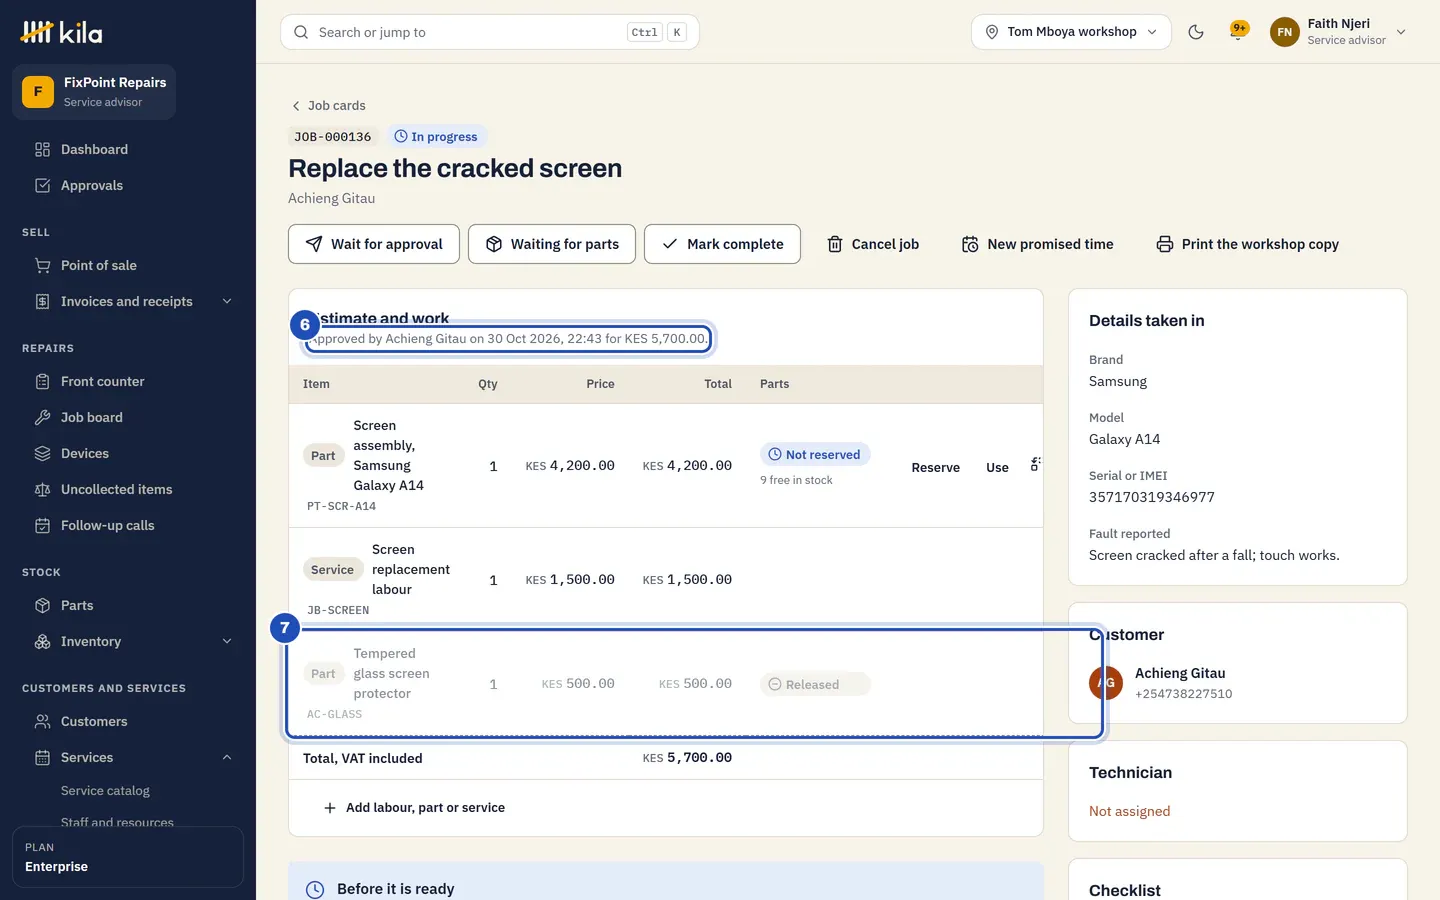
Task: Click the Kila logo
Action: (61, 32)
